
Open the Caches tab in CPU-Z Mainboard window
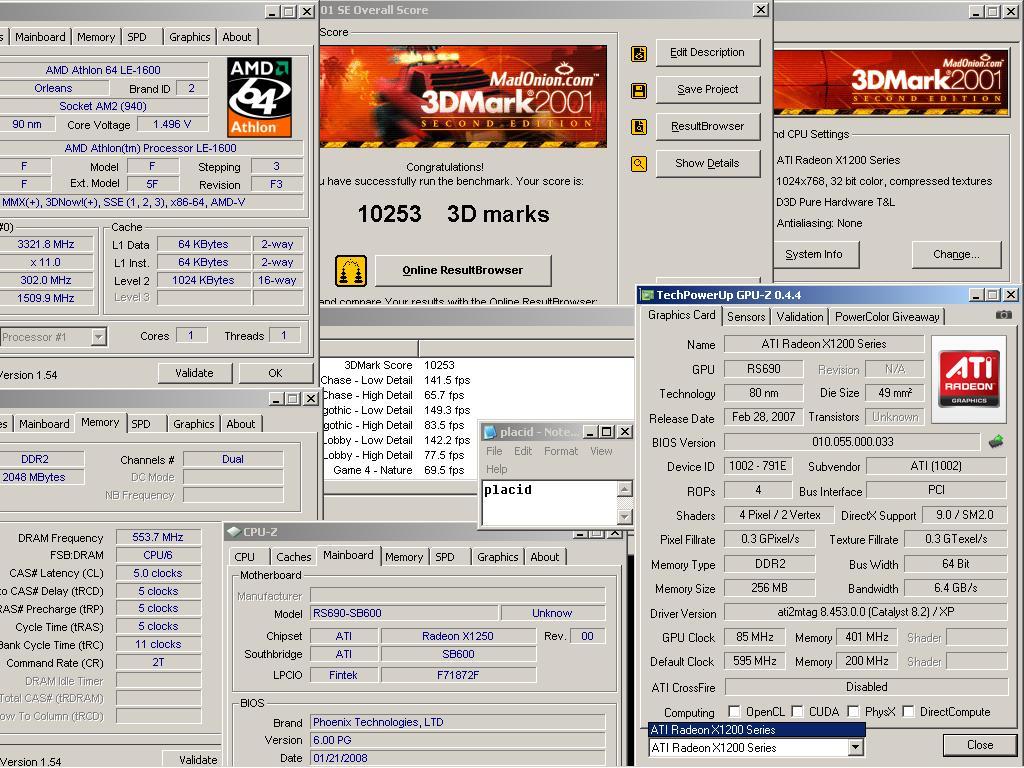[293, 557]
